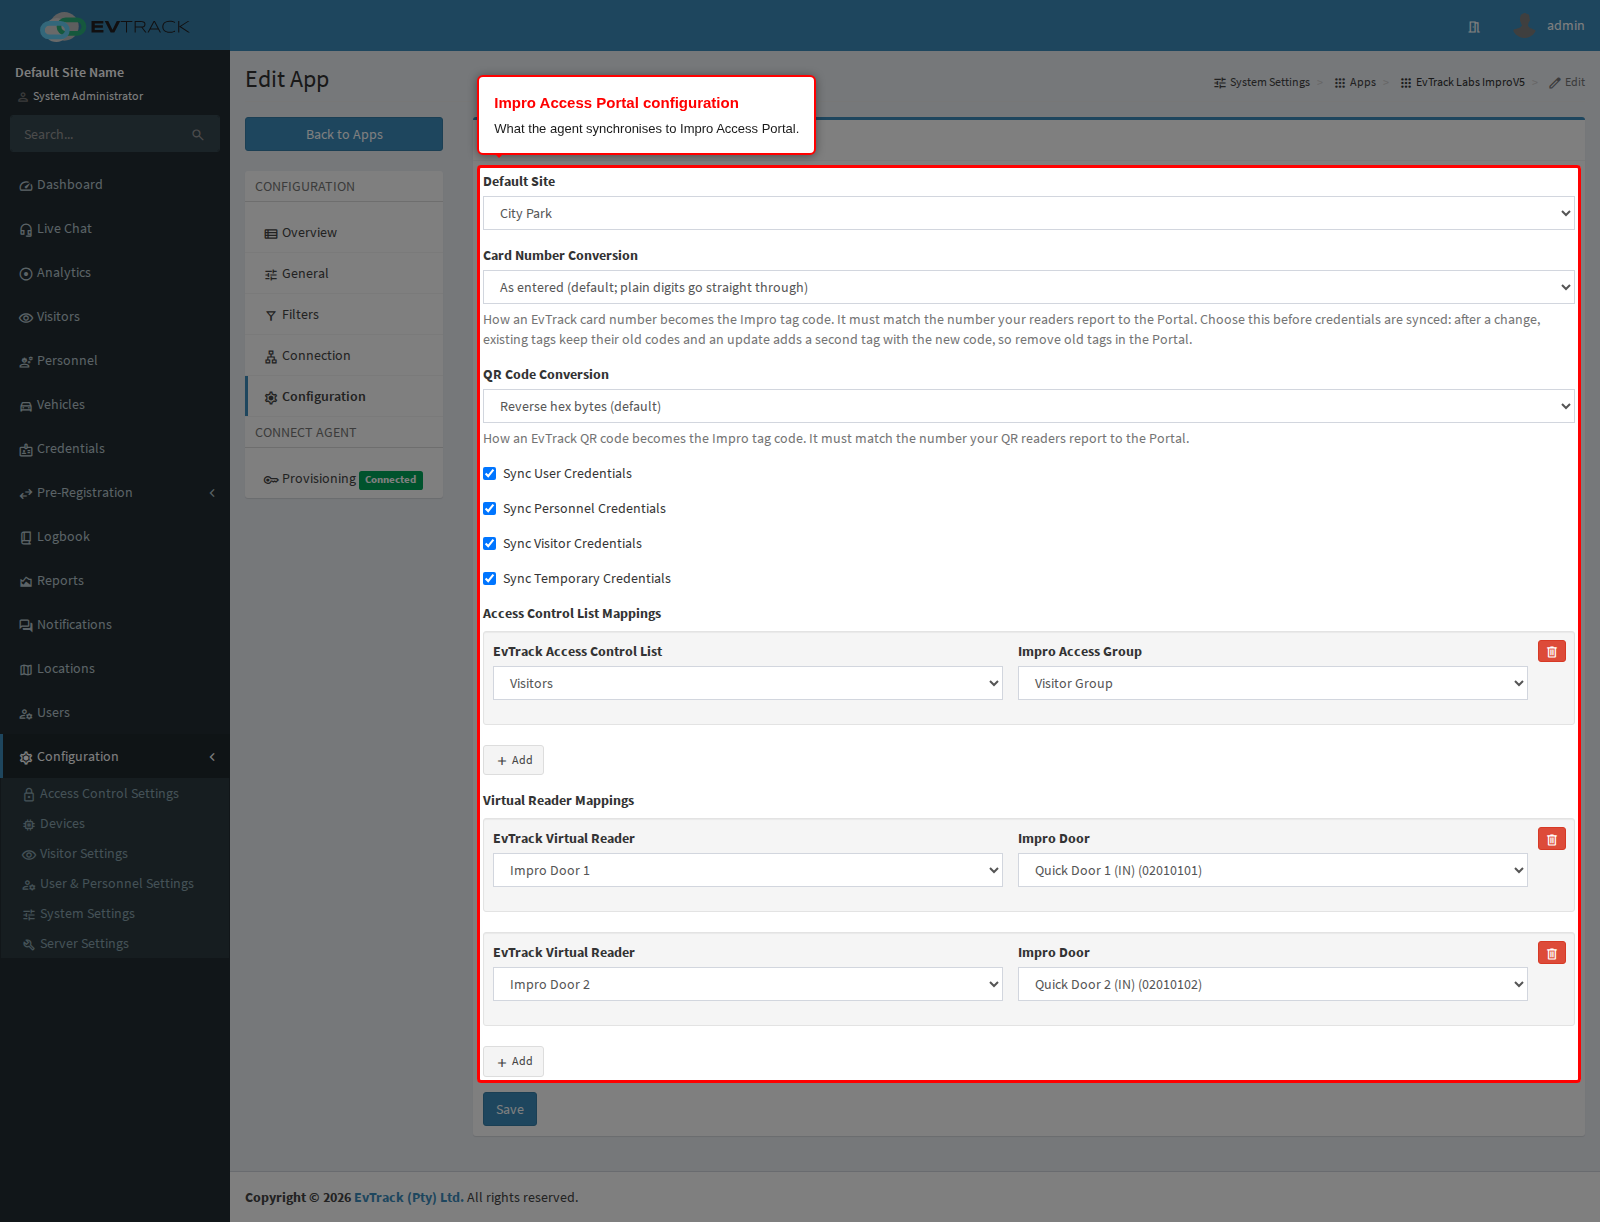Add a new access control list mapping
Screen dimensions: 1600x1222
coord(514,760)
